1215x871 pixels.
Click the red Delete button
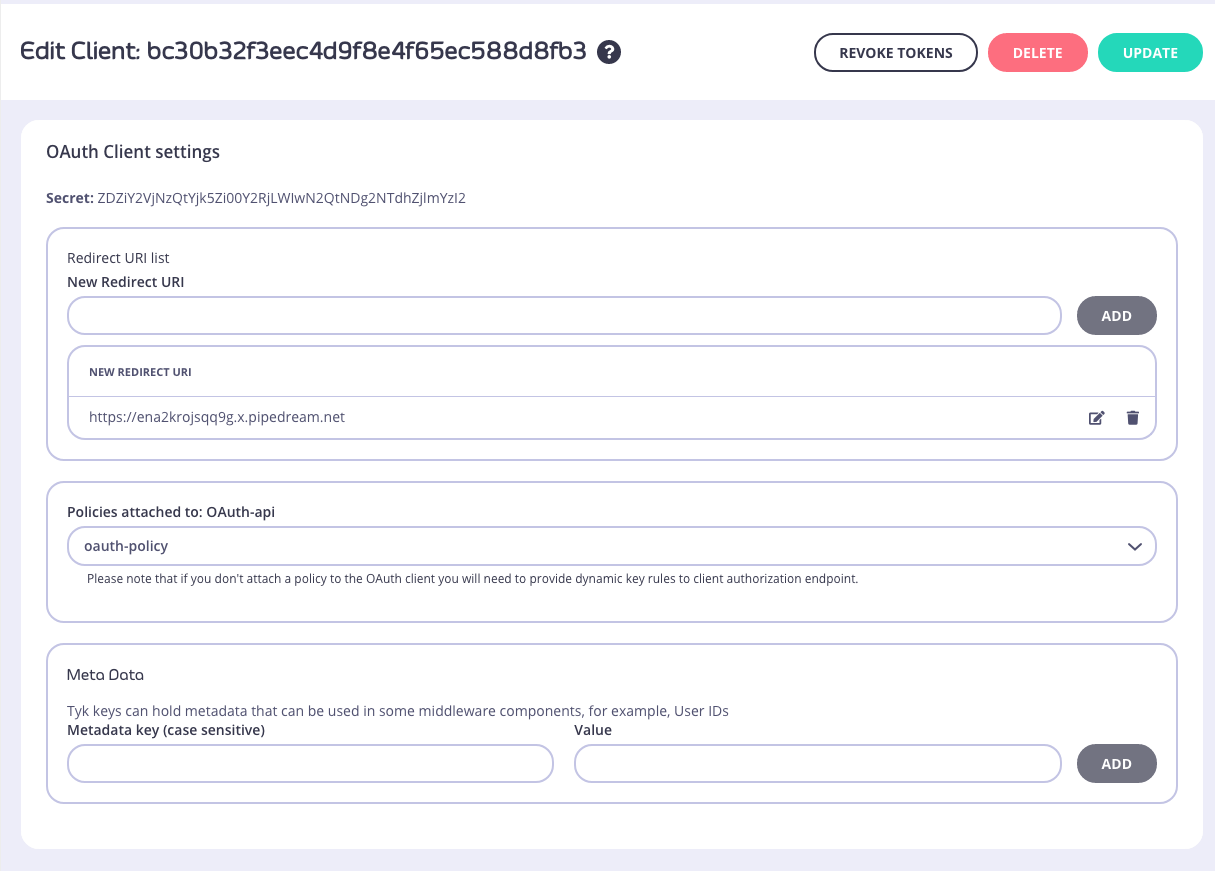[x=1037, y=53]
